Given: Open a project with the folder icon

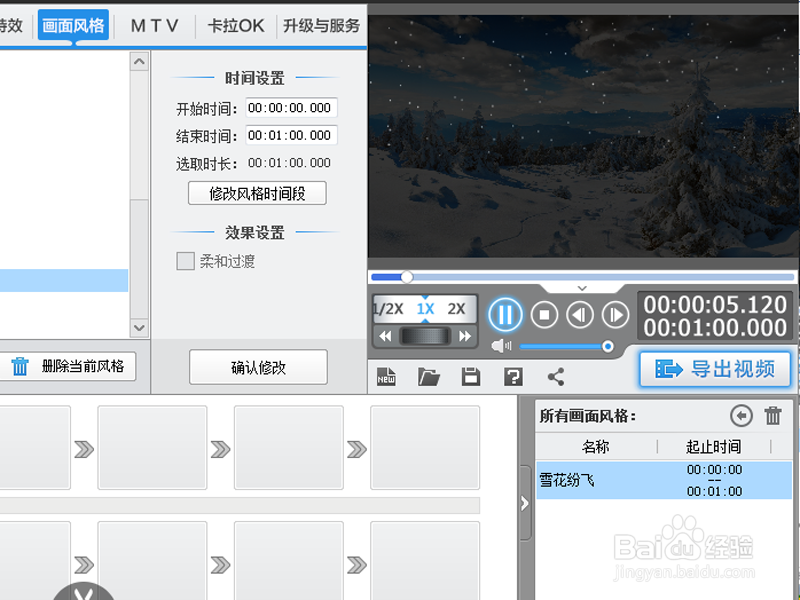Looking at the screenshot, I should pos(429,377).
